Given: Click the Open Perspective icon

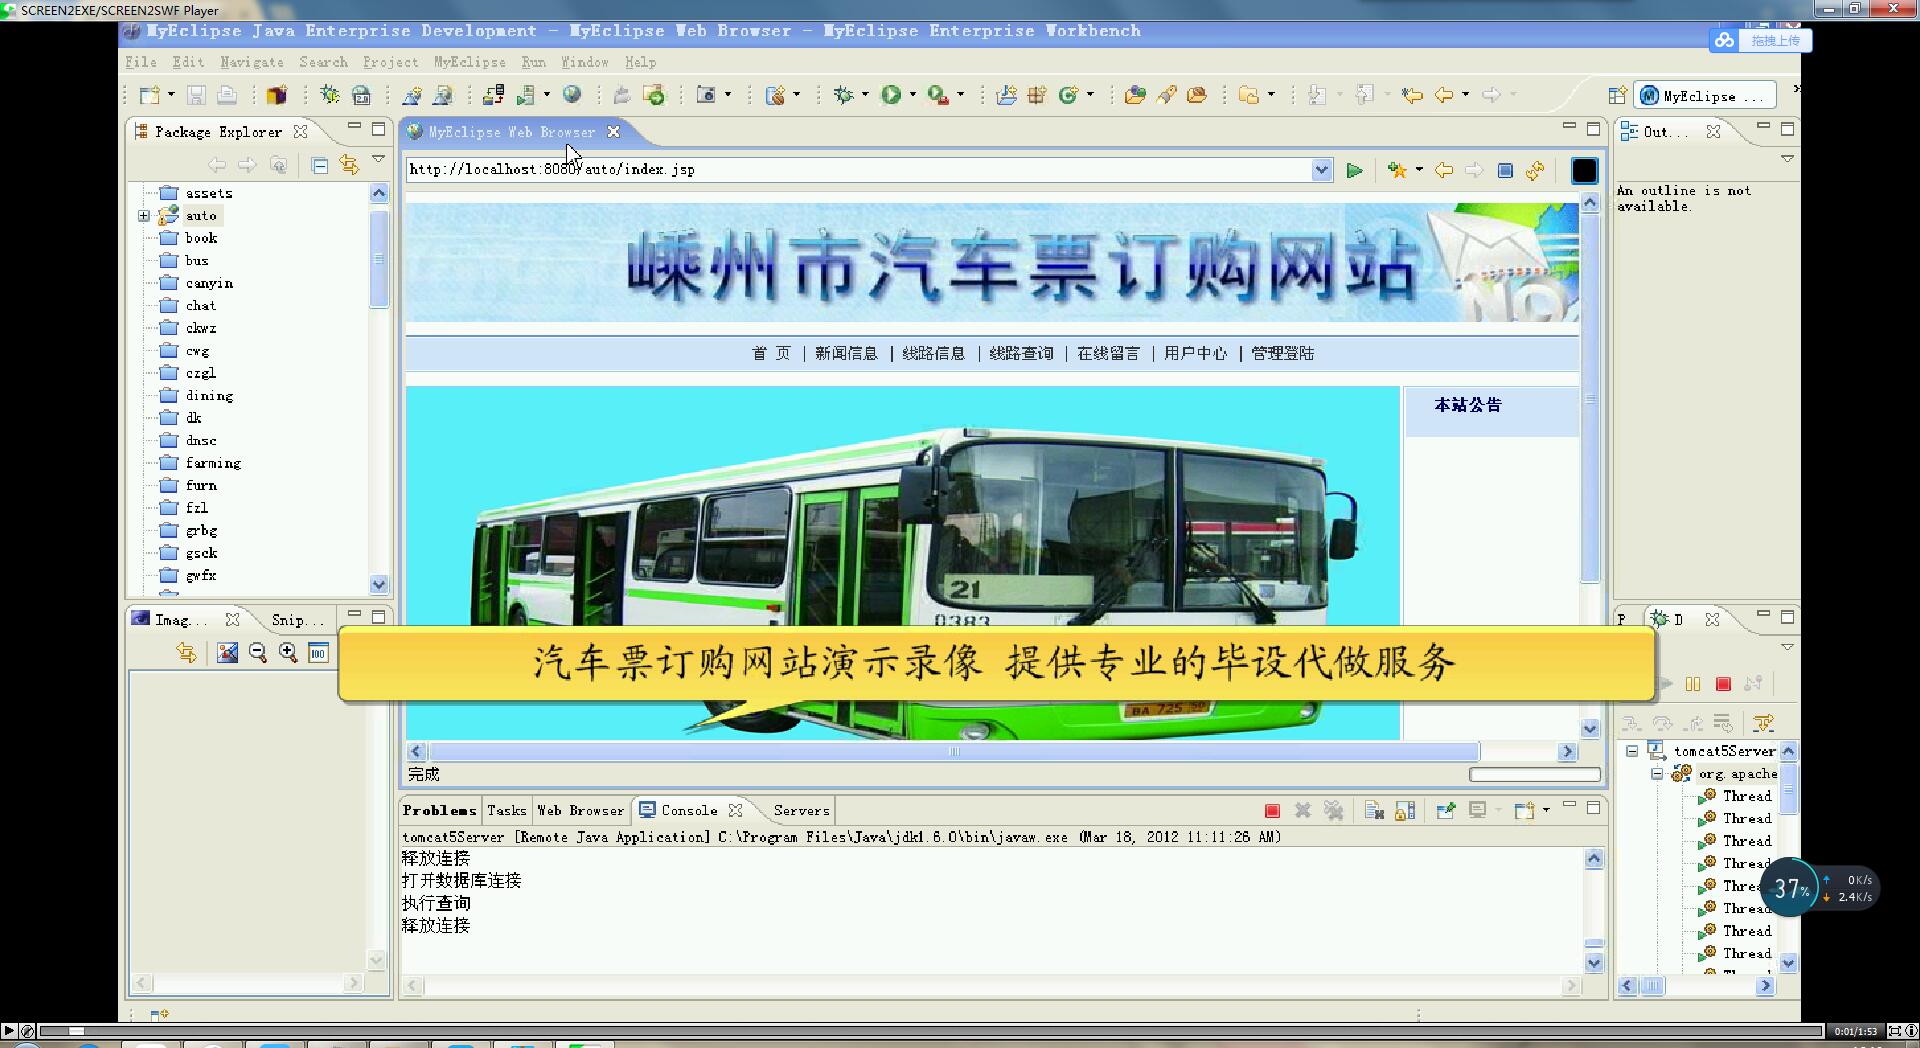Looking at the screenshot, I should click(1617, 96).
